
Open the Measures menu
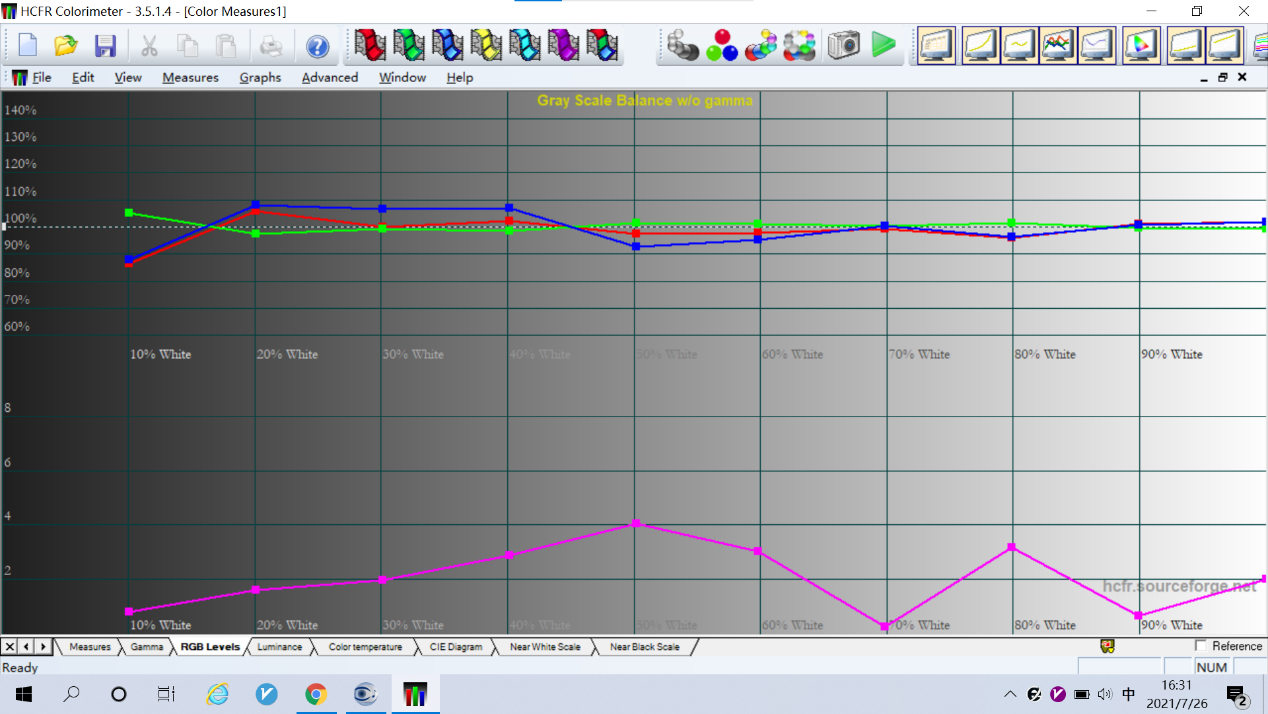click(190, 77)
